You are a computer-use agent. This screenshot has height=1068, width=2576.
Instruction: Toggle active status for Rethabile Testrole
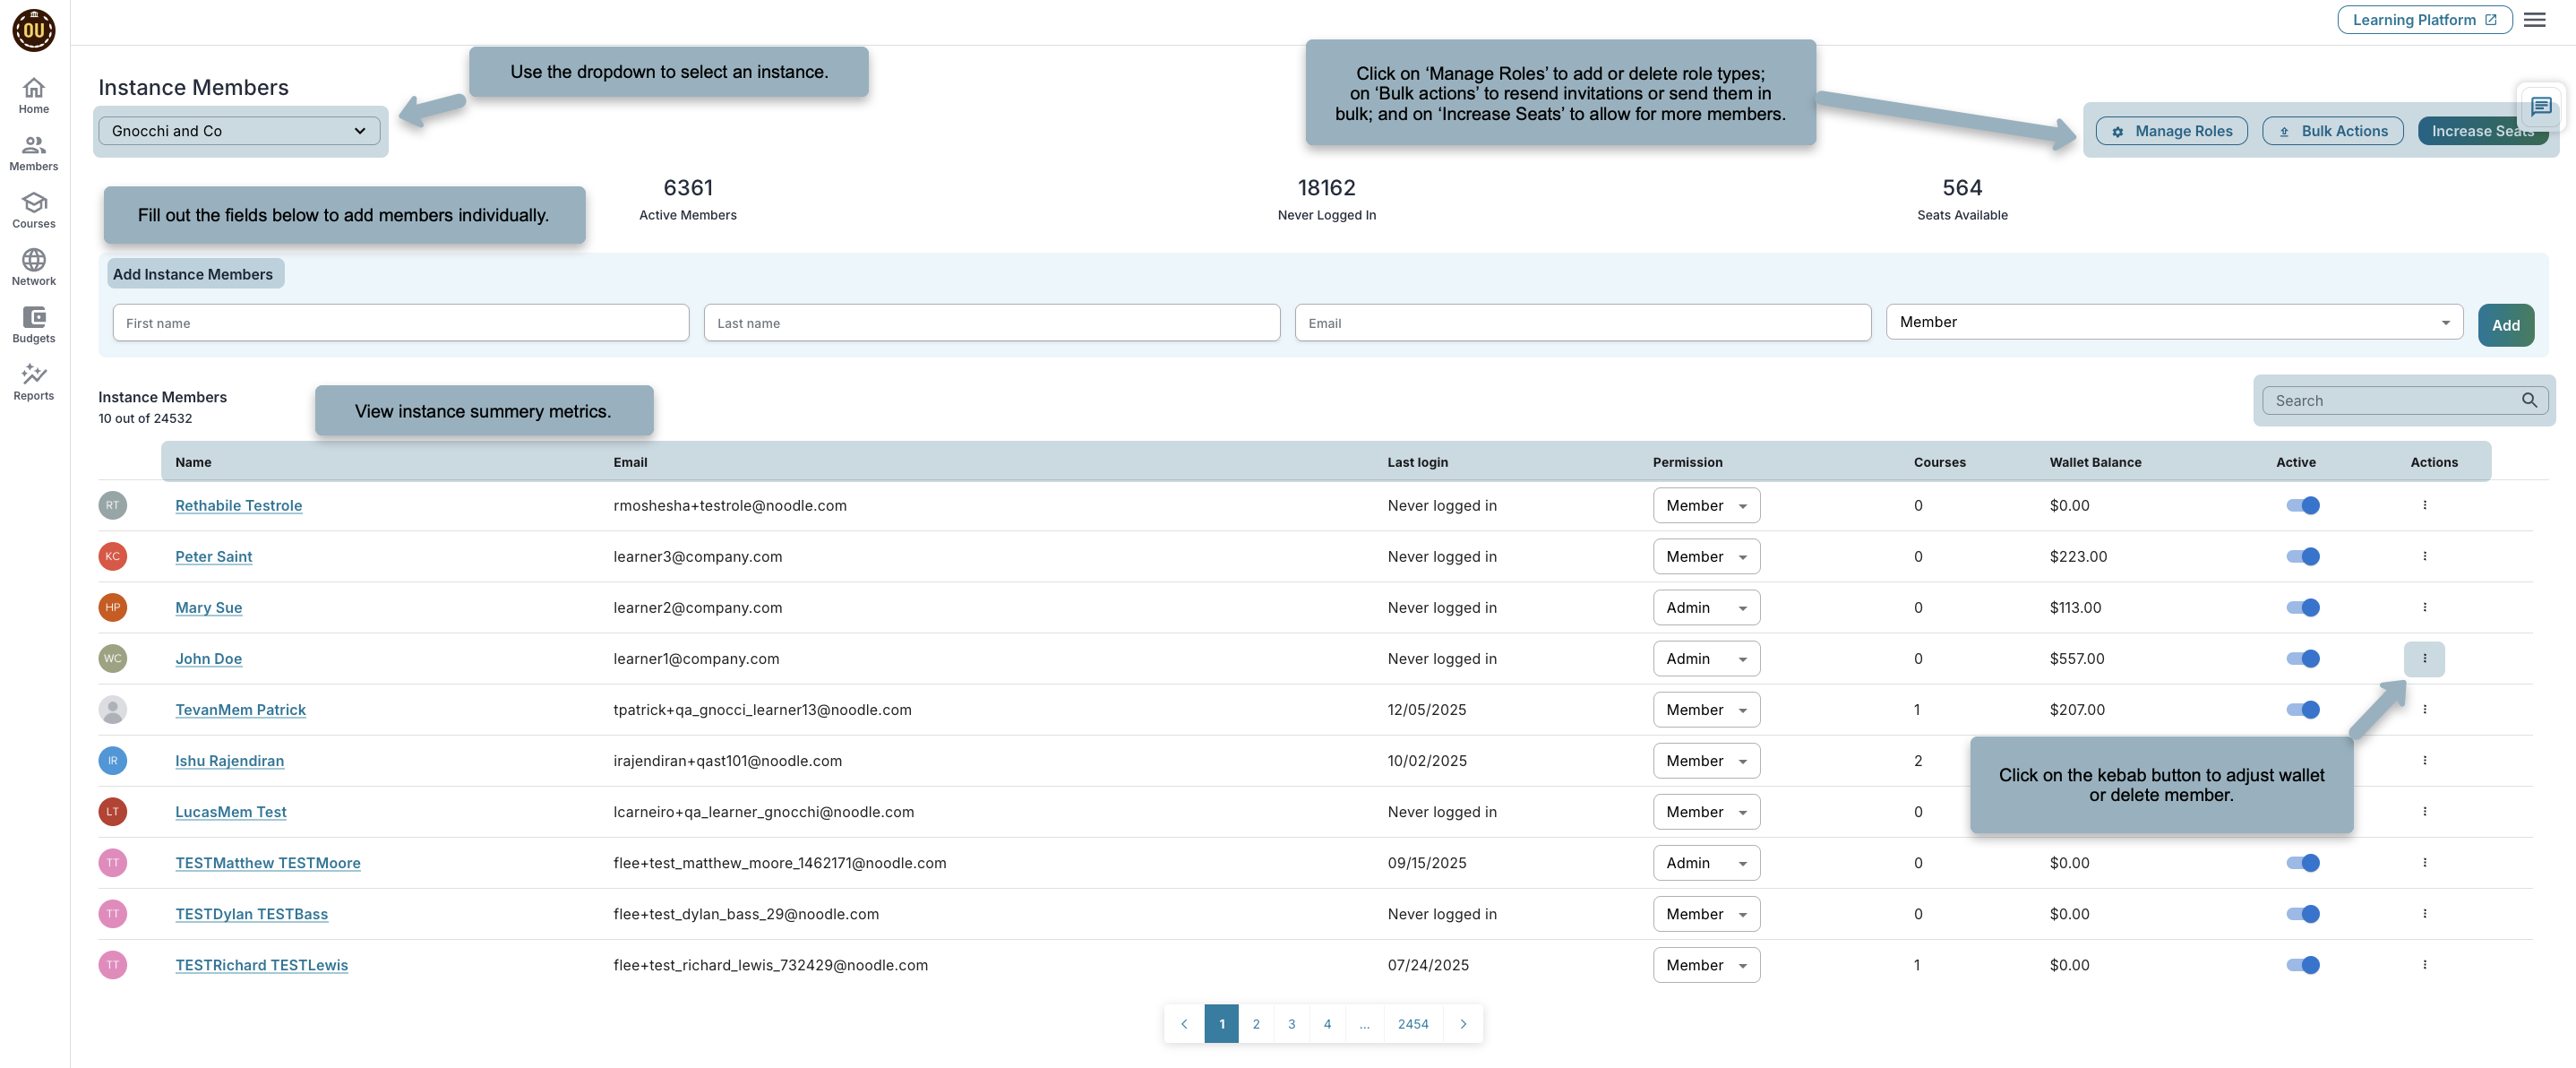[2302, 505]
